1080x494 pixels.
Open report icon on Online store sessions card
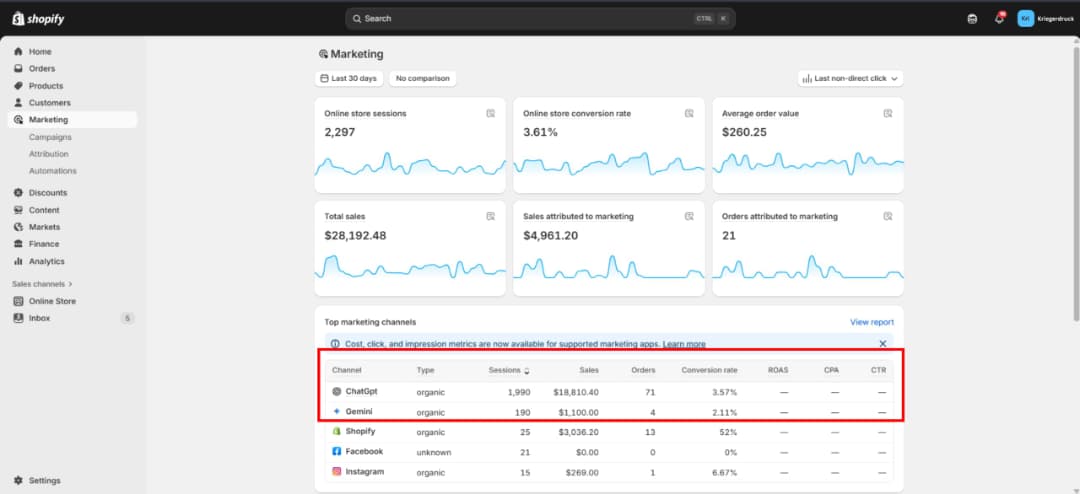pos(490,113)
